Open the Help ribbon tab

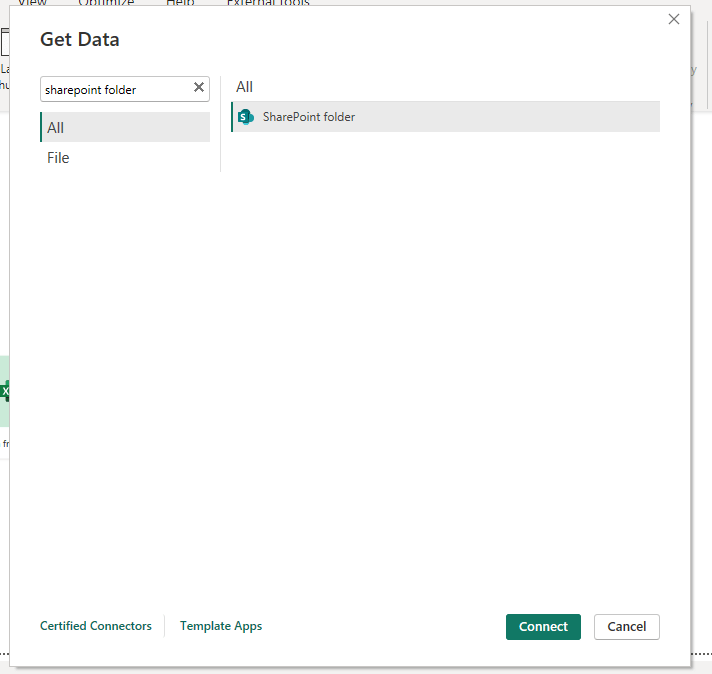point(180,3)
